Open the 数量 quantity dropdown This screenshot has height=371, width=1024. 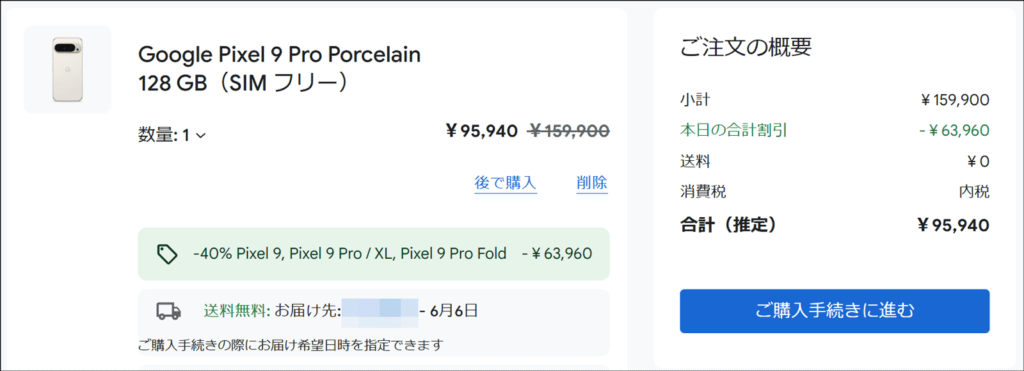pyautogui.click(x=172, y=135)
